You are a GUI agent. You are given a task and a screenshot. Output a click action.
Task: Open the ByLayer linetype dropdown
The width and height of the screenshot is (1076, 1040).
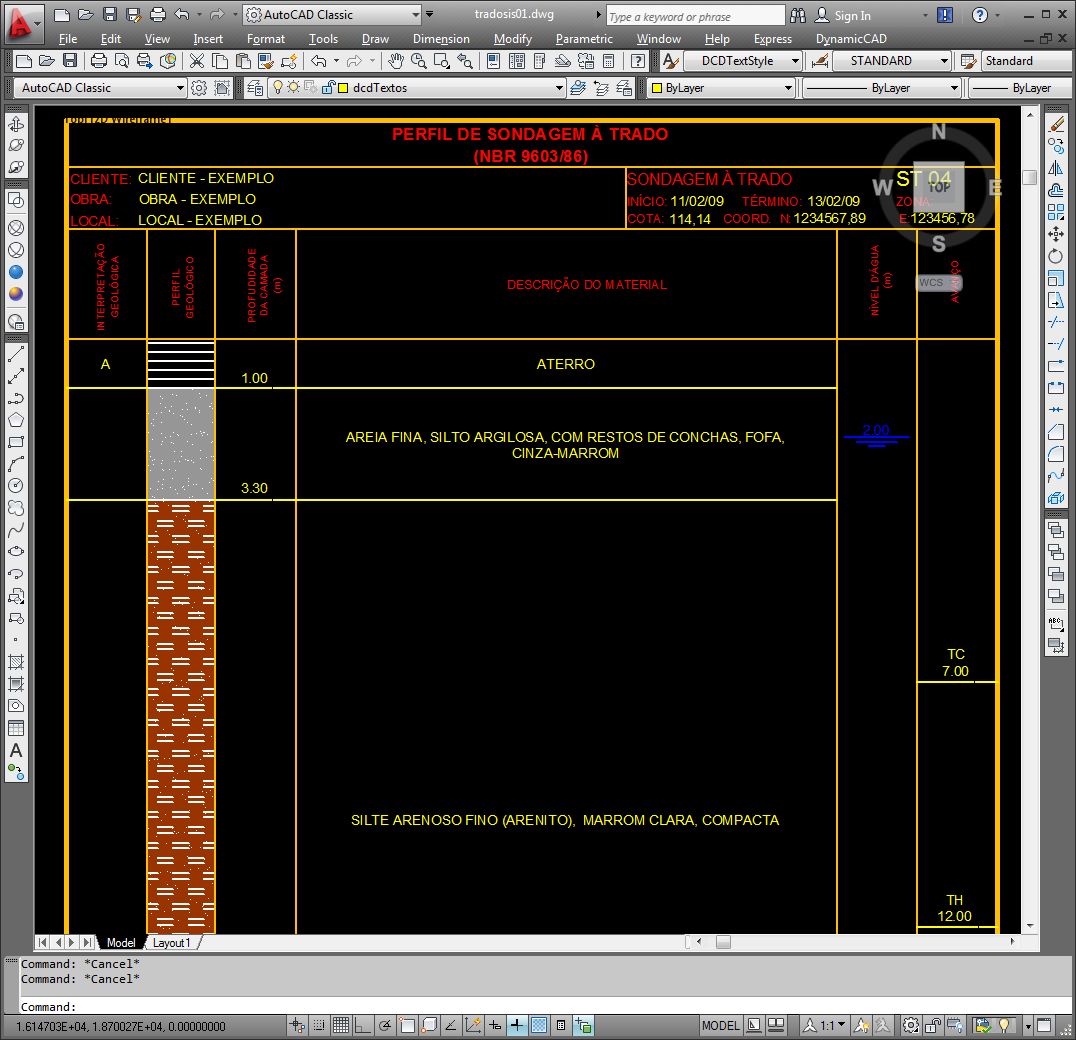click(954, 88)
